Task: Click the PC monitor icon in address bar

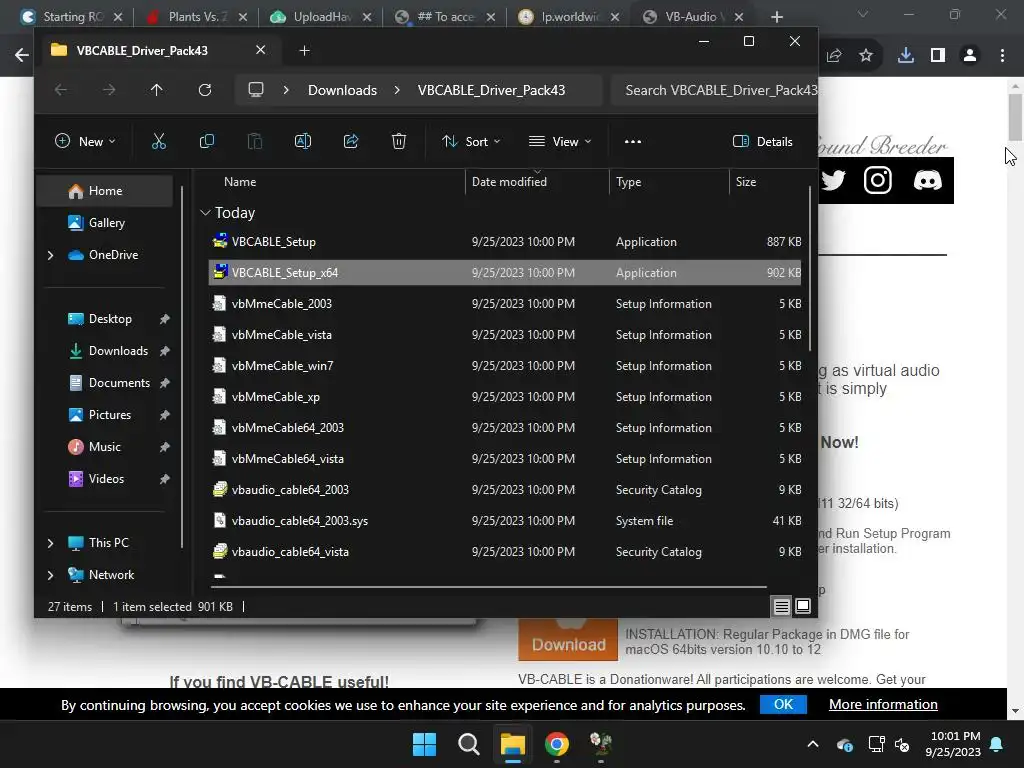Action: point(256,90)
